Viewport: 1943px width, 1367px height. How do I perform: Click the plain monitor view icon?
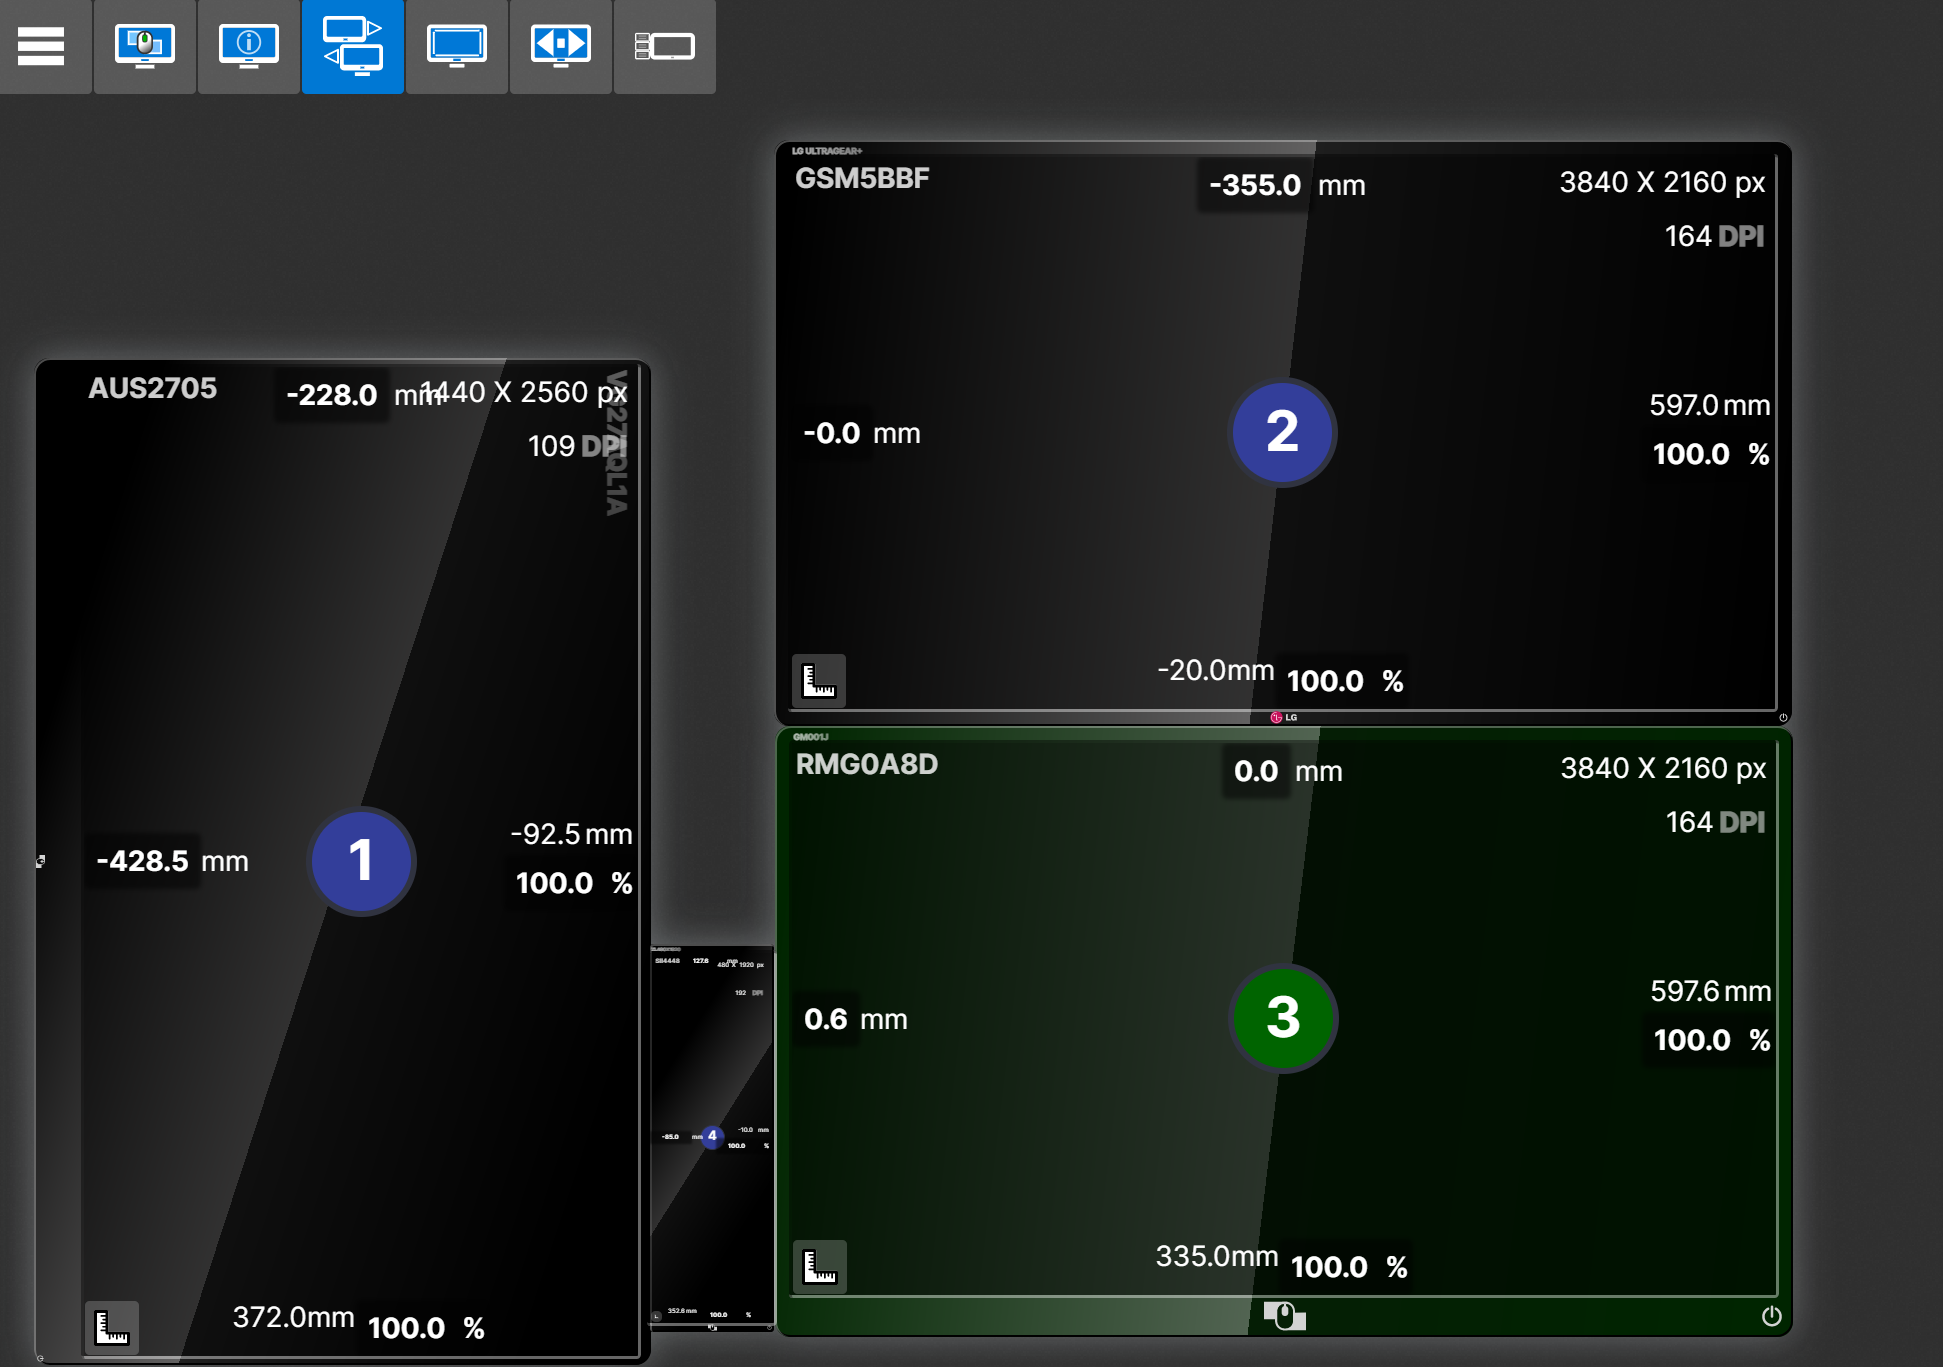coord(457,46)
